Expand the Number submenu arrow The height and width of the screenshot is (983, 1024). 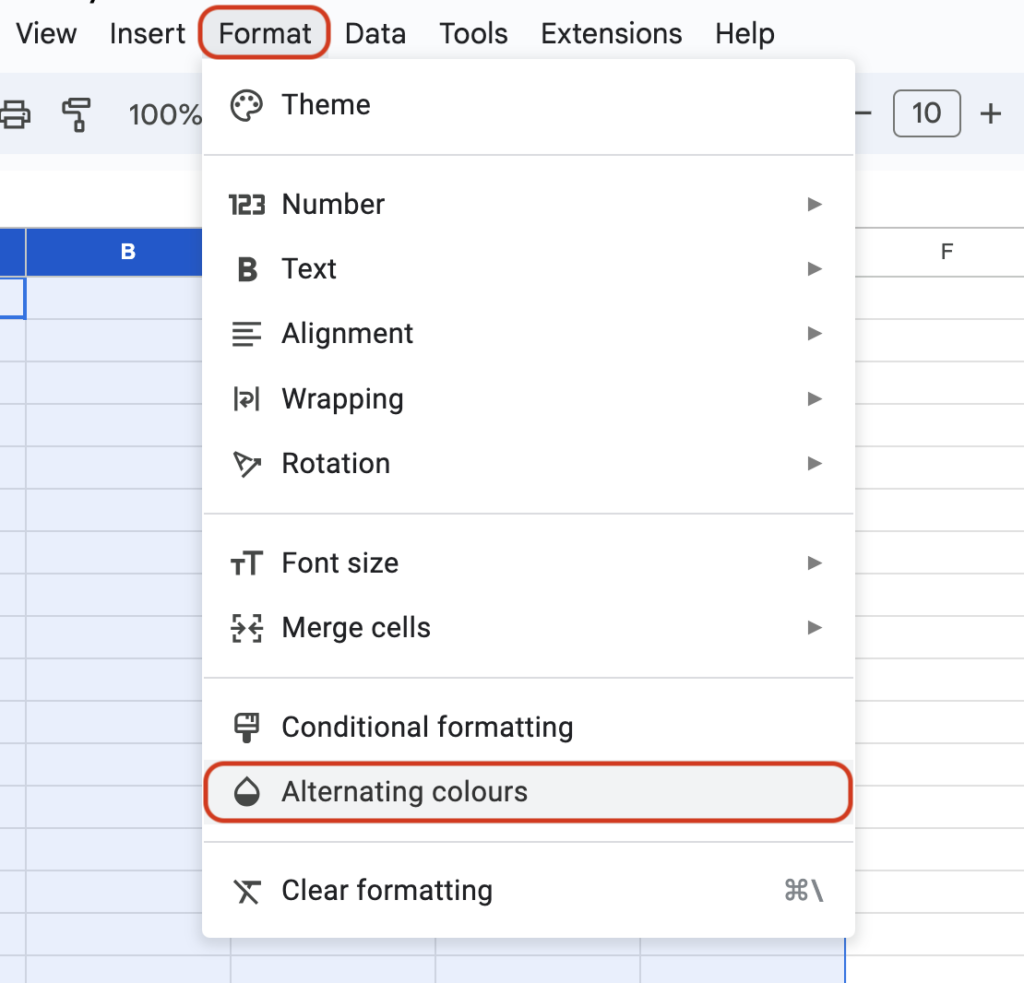point(814,204)
